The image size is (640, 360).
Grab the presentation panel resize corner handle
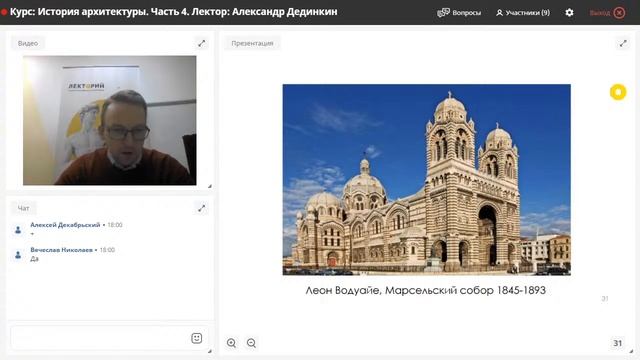pyautogui.click(x=631, y=351)
